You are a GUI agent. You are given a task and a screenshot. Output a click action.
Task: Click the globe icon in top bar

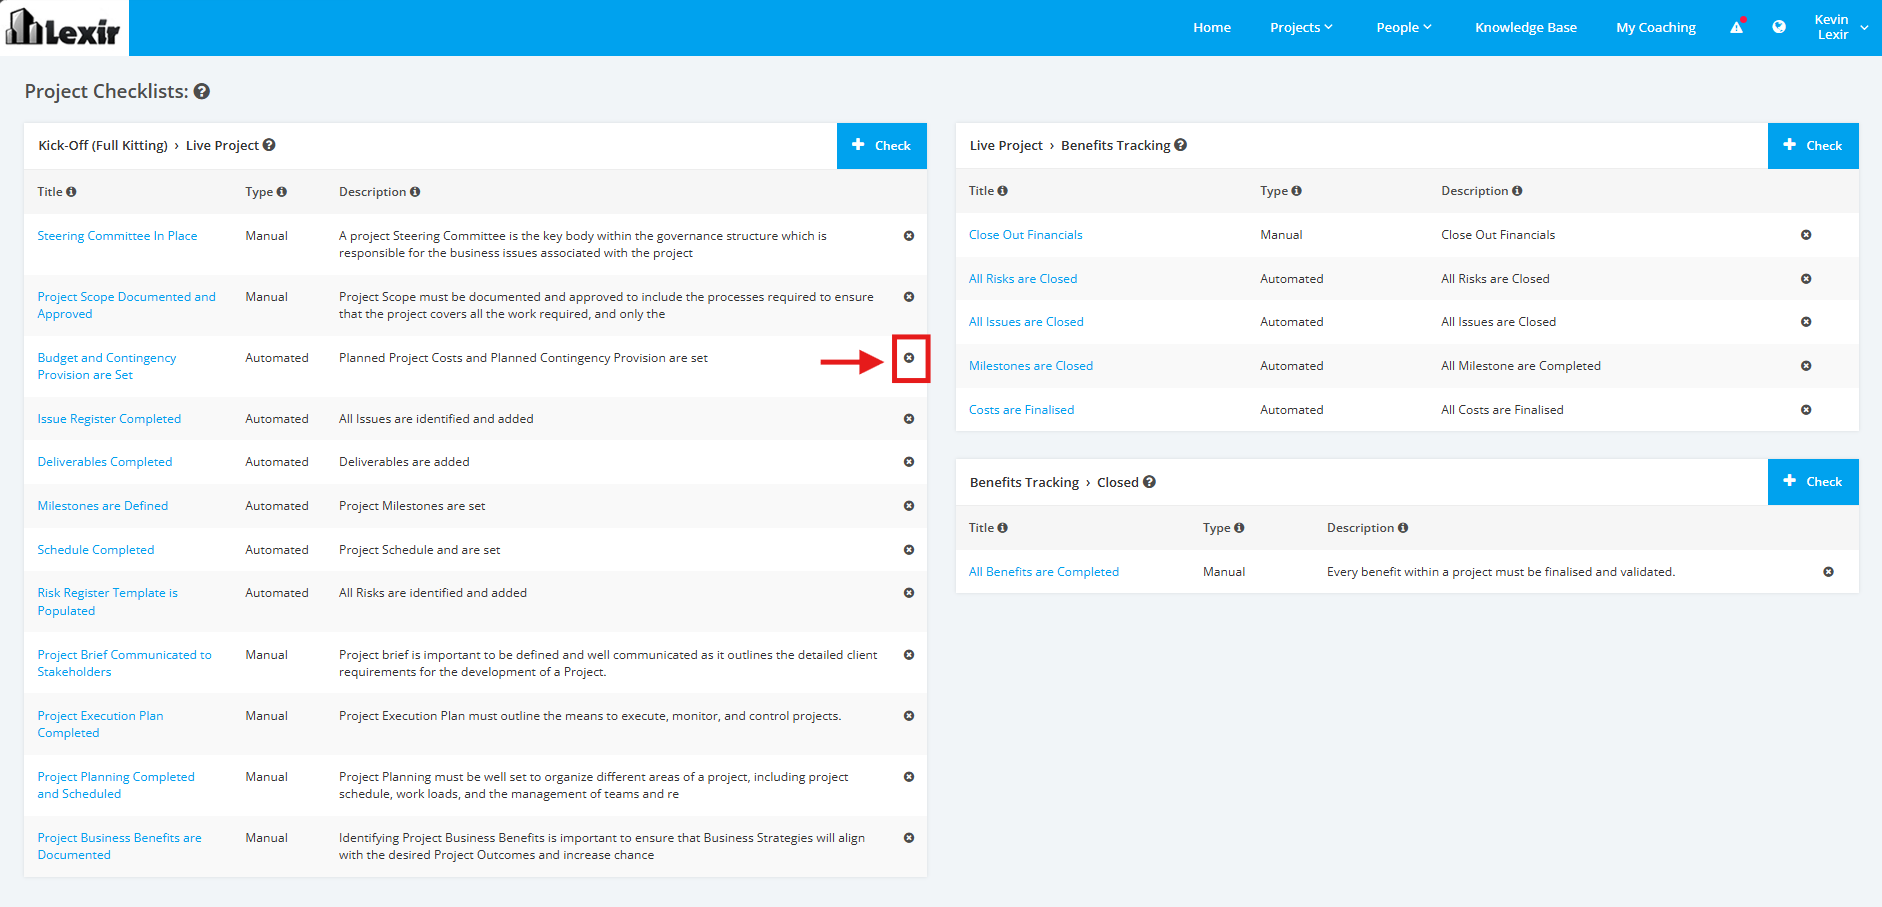tap(1779, 27)
